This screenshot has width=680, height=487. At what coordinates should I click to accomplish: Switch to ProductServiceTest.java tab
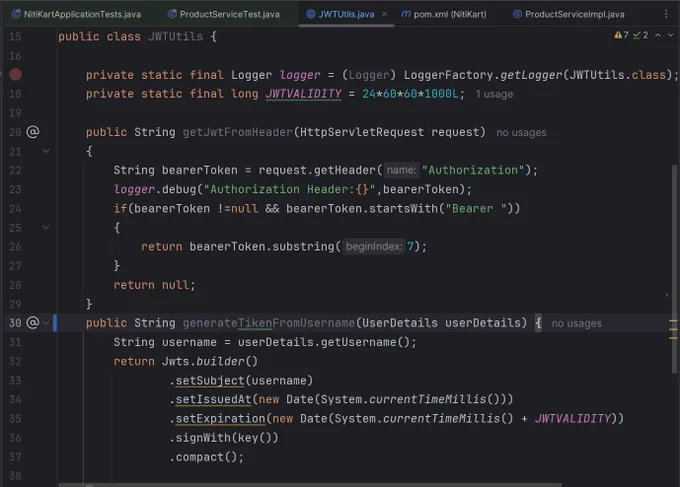point(224,14)
